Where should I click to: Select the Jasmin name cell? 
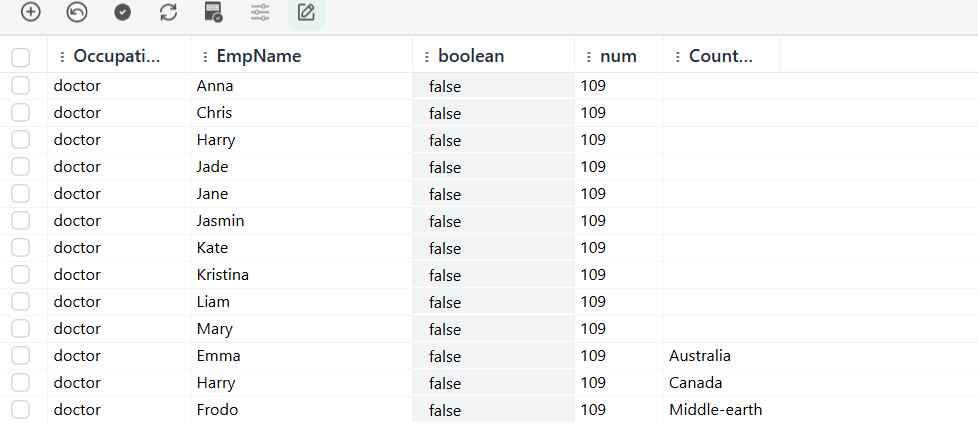click(302, 220)
